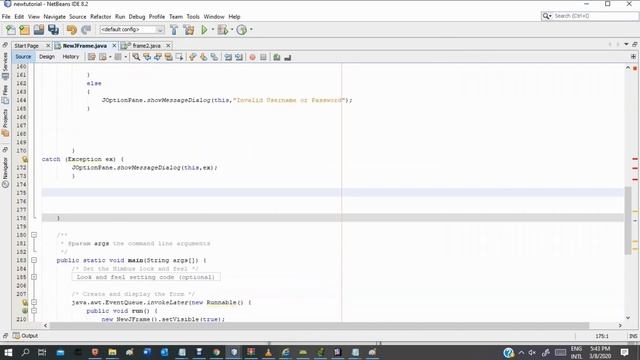Switch to the NewJFrame.java tab
The width and height of the screenshot is (640, 360).
pyautogui.click(x=84, y=46)
